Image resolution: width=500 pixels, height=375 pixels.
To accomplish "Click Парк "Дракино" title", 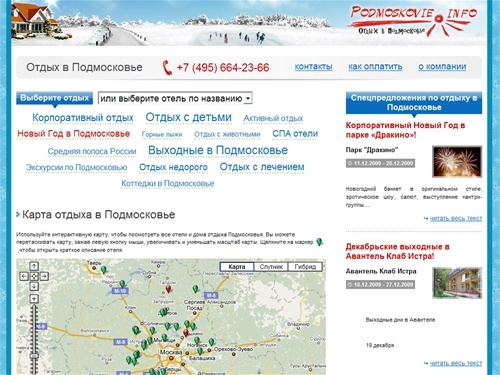I will pos(372,150).
